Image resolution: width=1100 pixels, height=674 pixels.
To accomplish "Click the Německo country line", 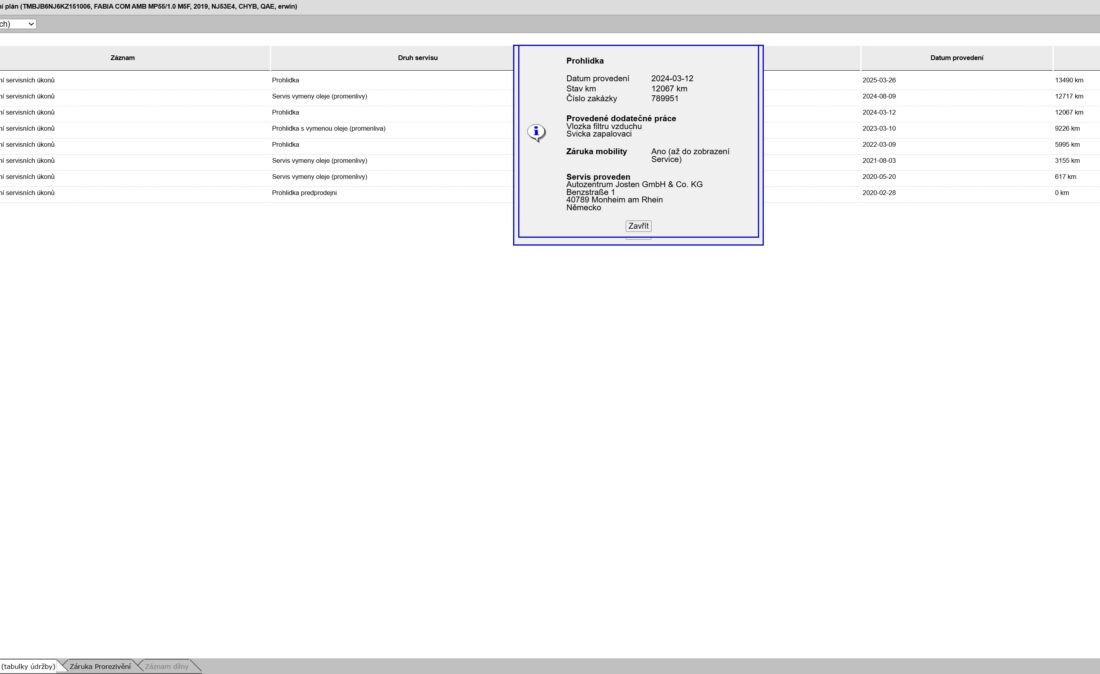I will [584, 208].
